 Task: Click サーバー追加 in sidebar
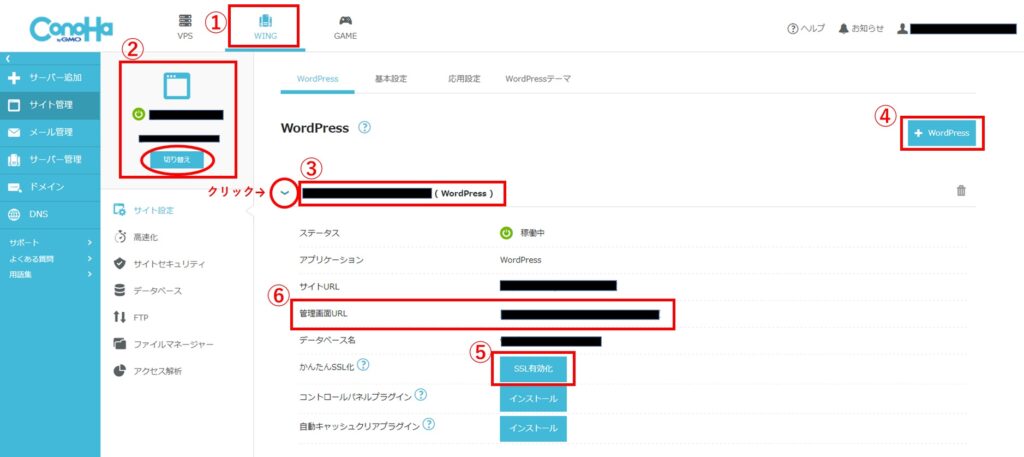tap(50, 78)
